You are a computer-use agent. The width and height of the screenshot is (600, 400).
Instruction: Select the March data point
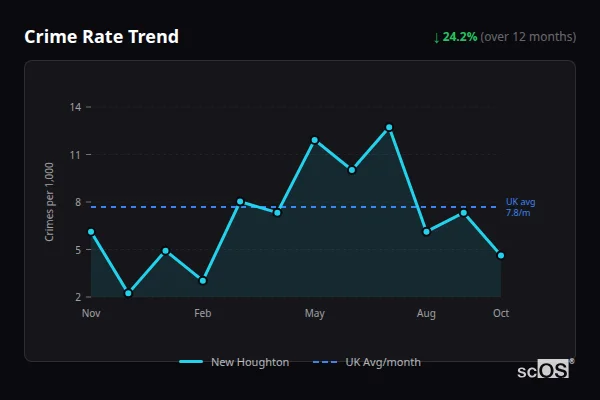pyautogui.click(x=240, y=201)
